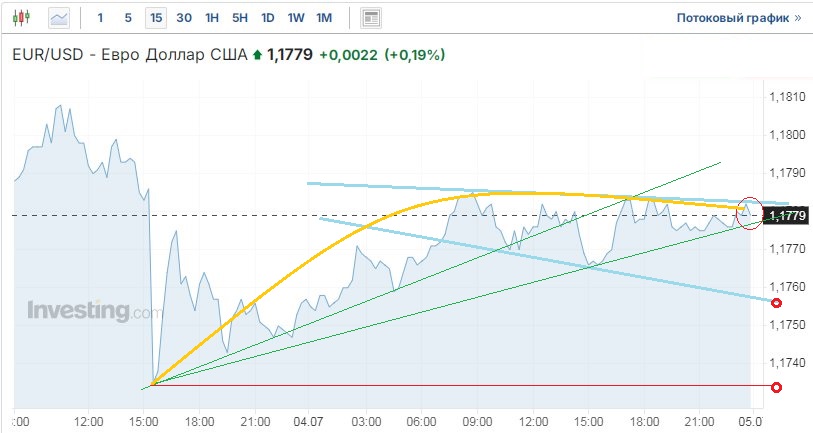Image resolution: width=813 pixels, height=433 pixels.
Task: Choose the 30 minute interval
Action: [x=184, y=18]
